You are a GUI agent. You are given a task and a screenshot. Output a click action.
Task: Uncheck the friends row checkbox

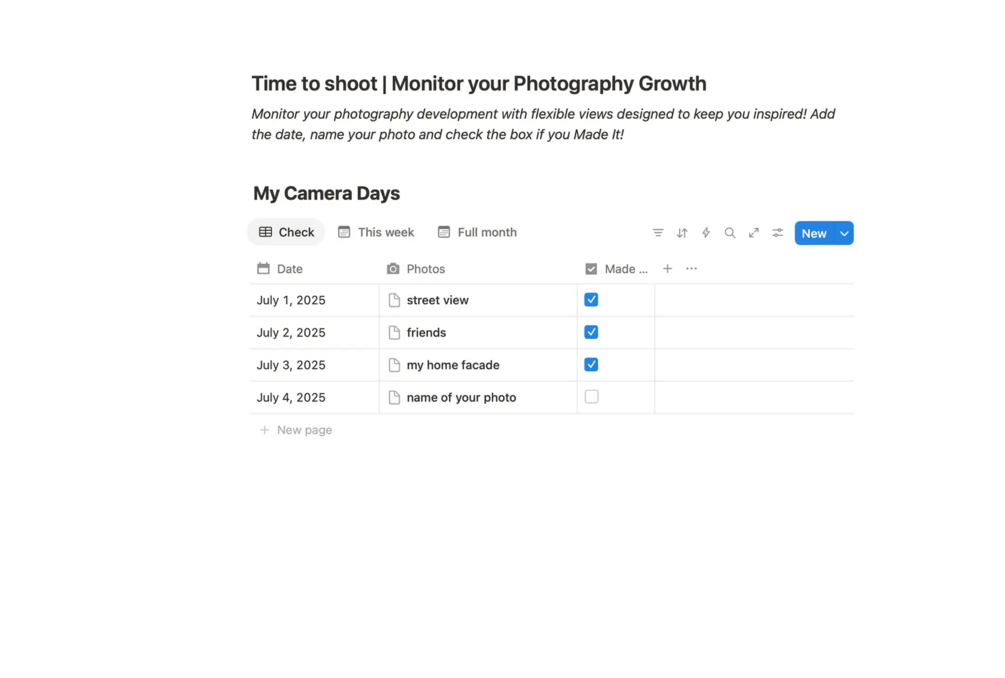(x=591, y=332)
